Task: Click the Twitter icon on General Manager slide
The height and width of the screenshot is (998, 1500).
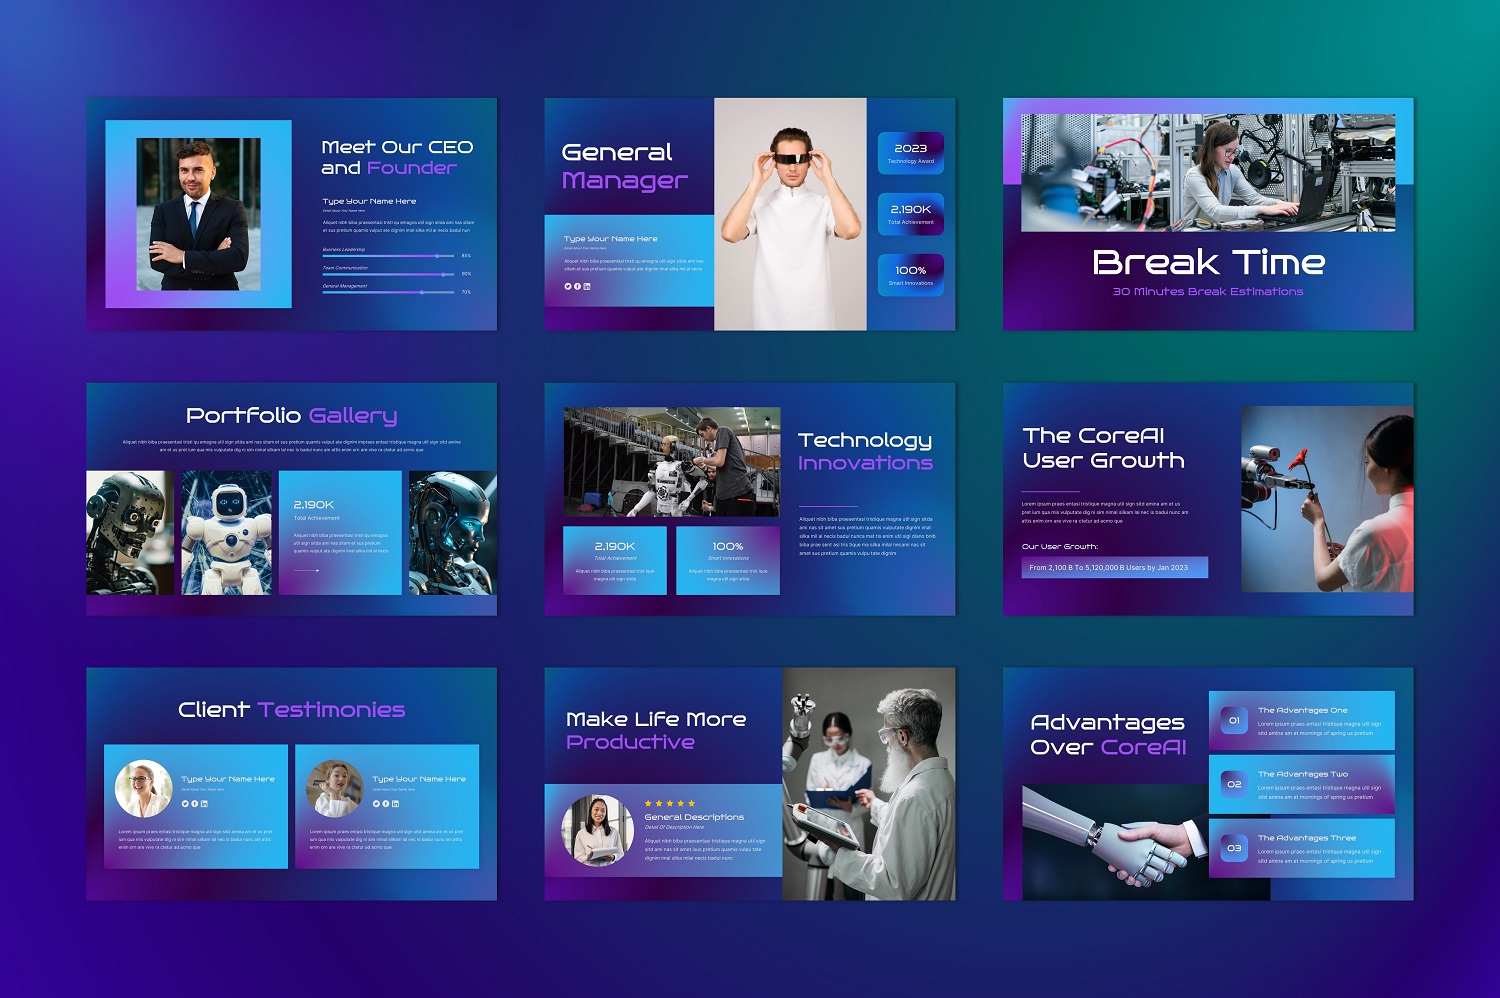Action: click(x=567, y=286)
